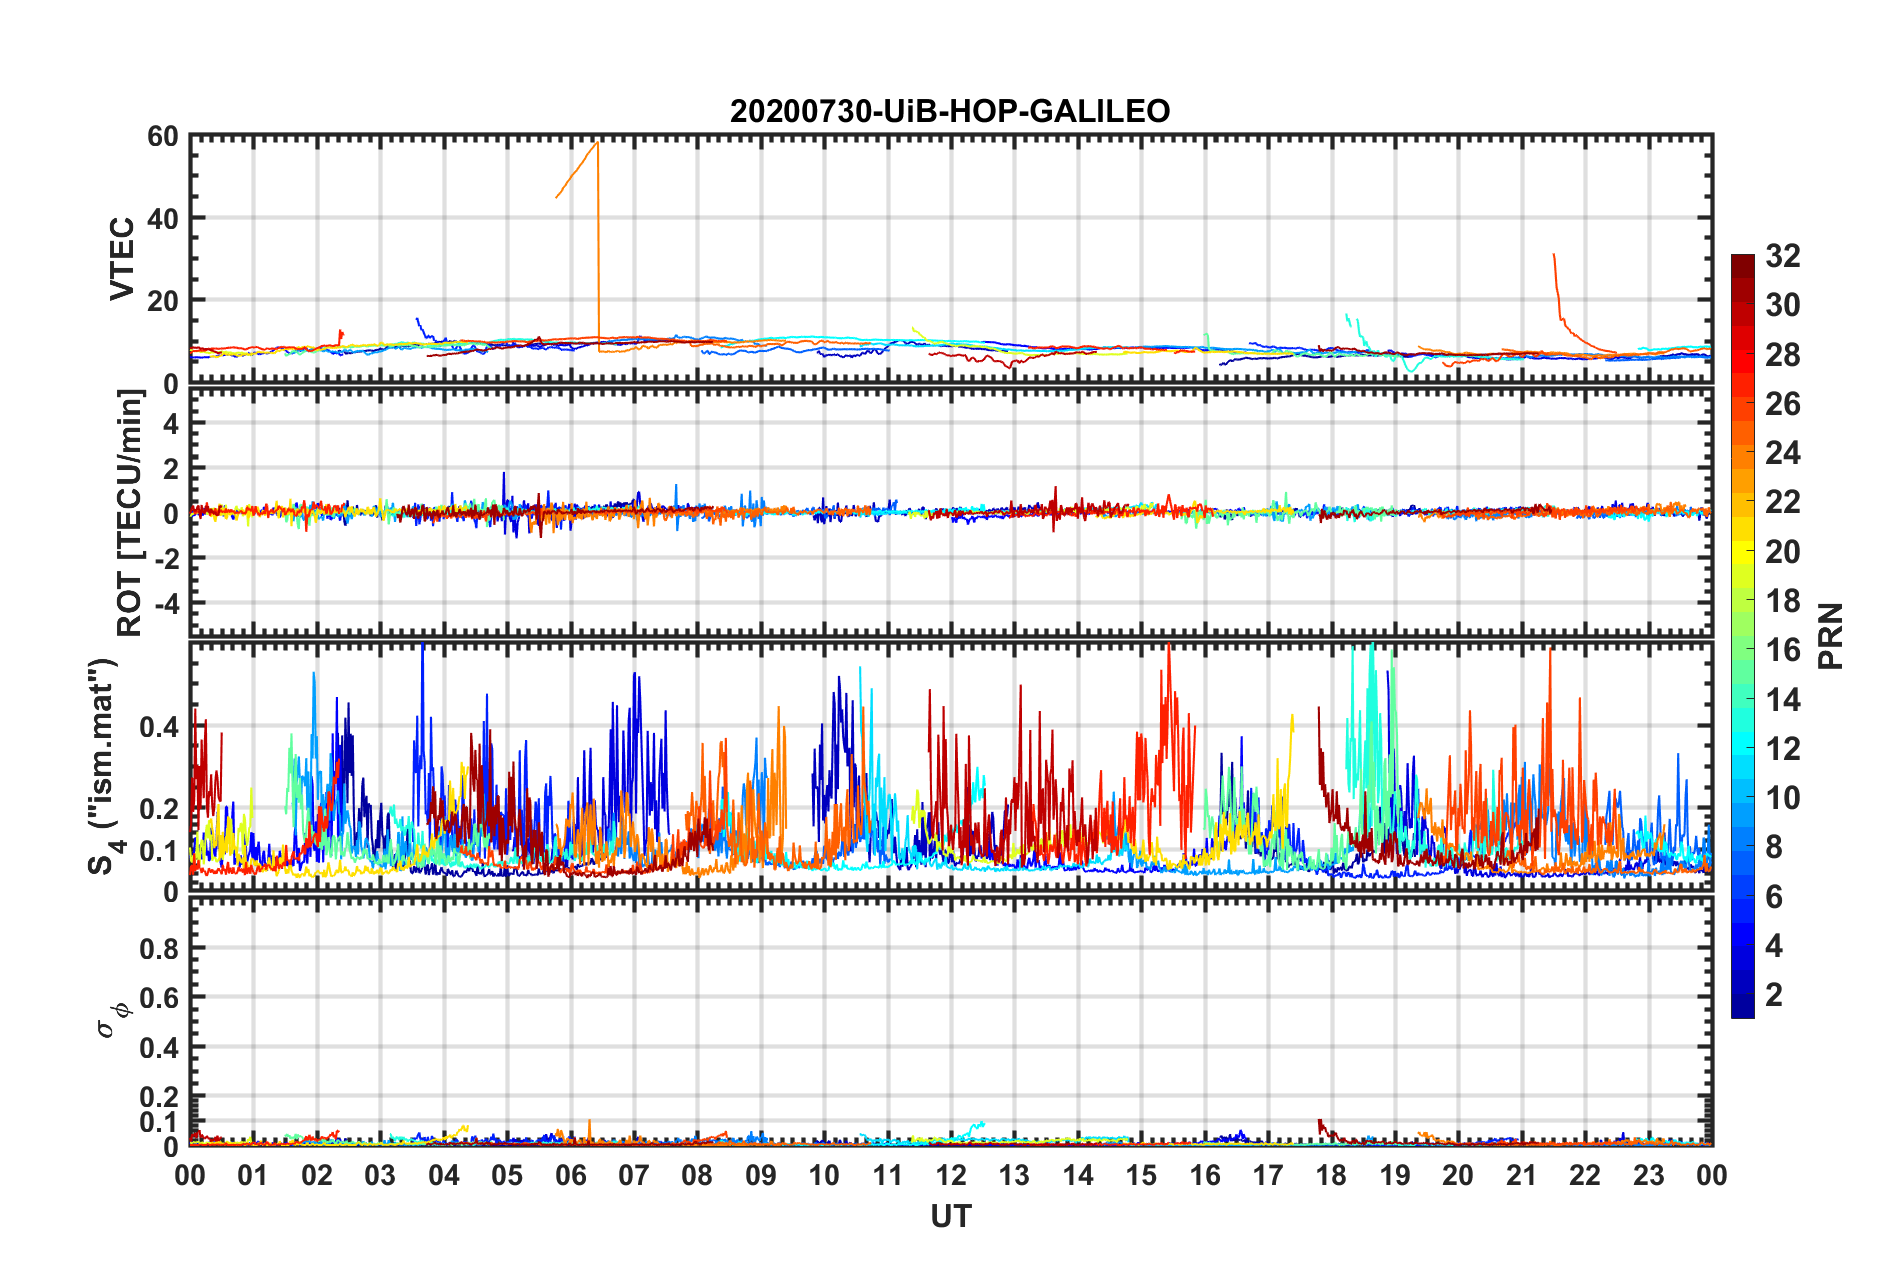Click colorbar tick label 16

[1782, 651]
